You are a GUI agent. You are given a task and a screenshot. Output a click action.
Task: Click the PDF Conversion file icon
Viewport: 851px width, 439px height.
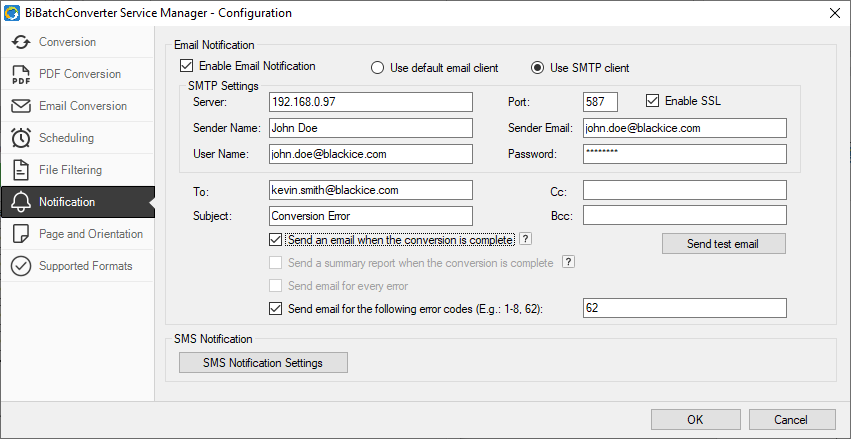click(21, 74)
